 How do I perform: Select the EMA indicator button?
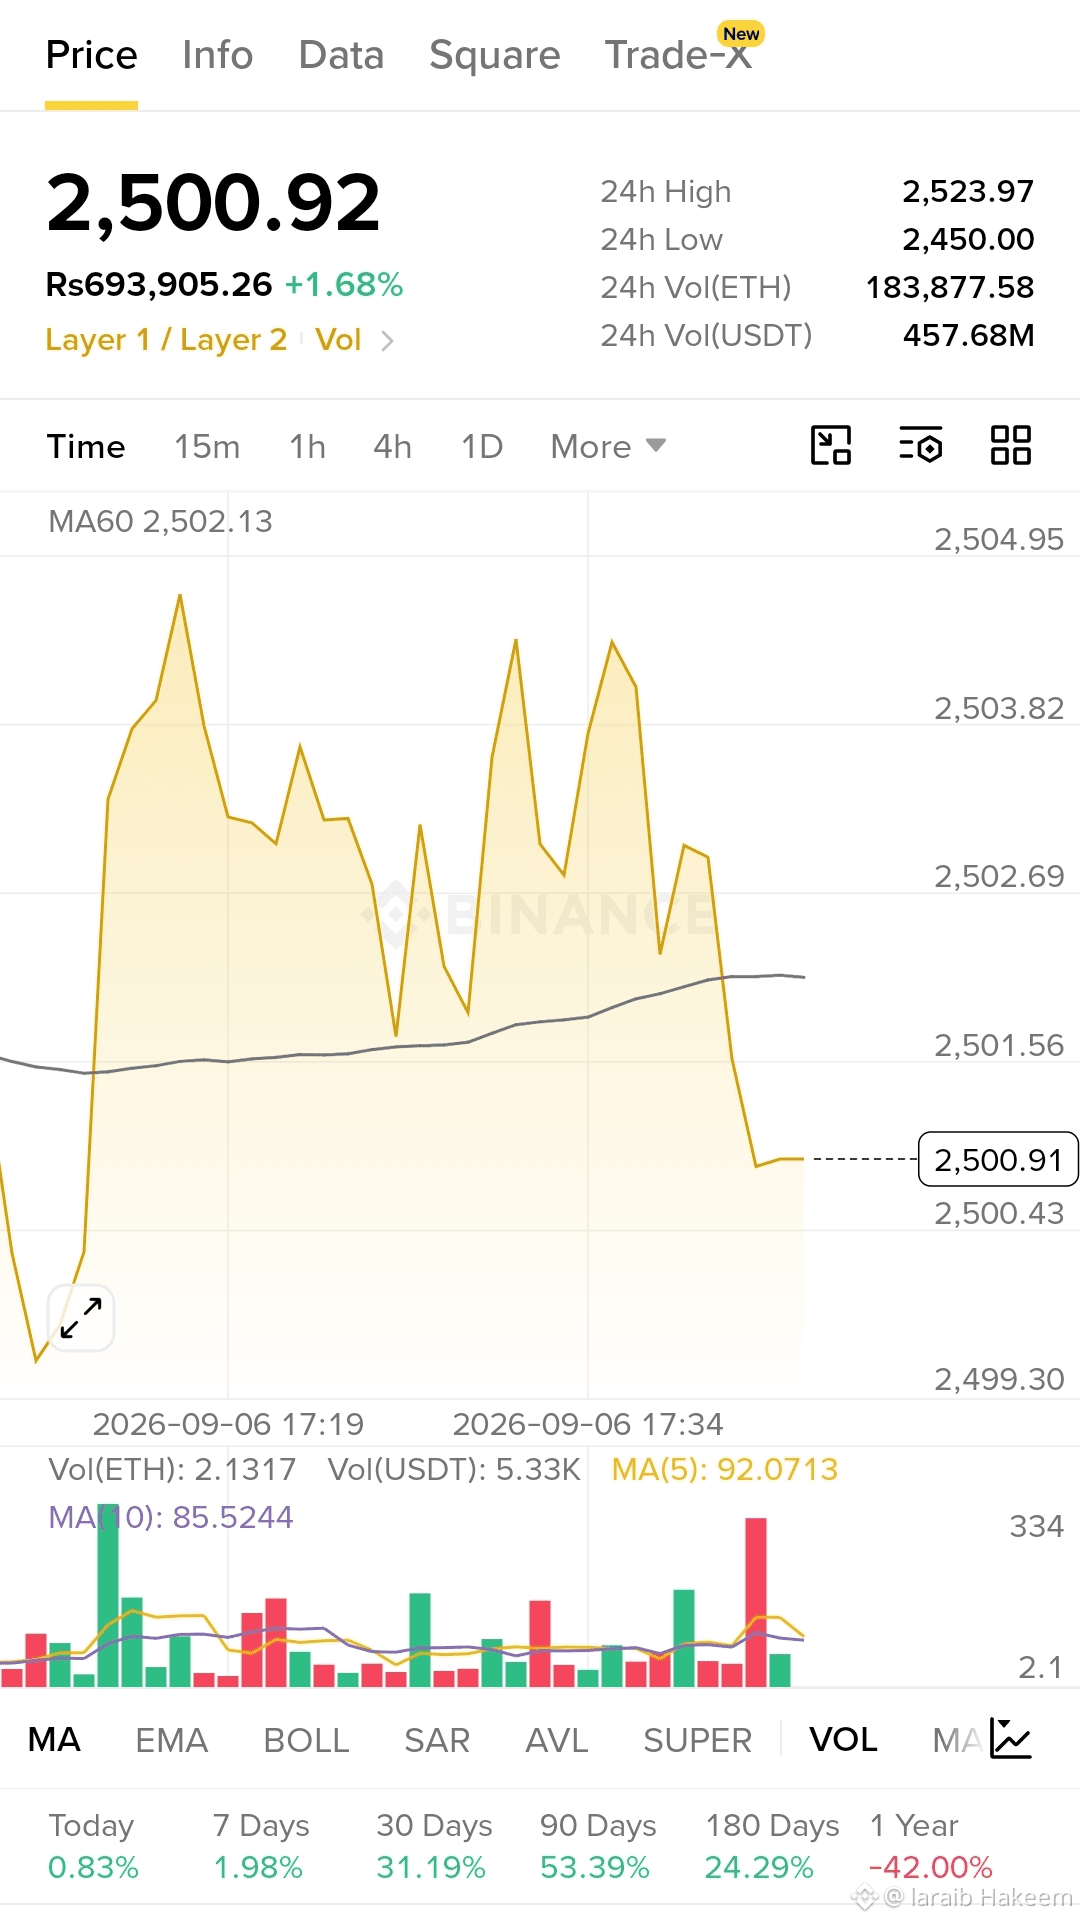click(172, 1740)
